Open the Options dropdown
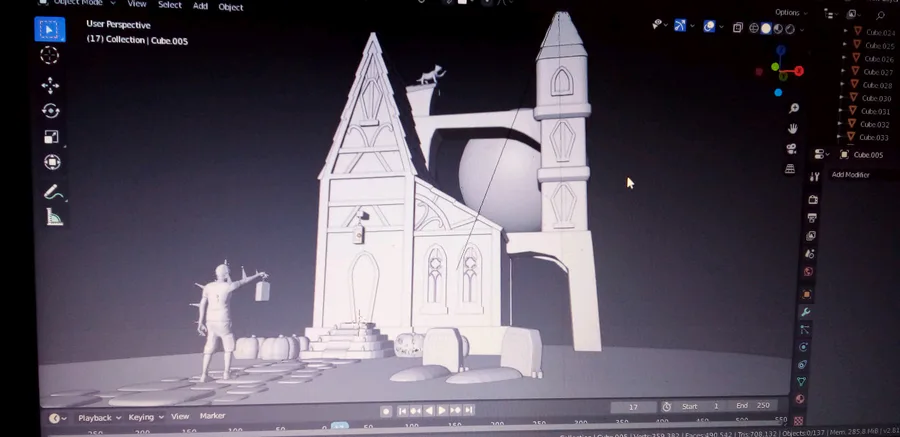 (x=791, y=12)
